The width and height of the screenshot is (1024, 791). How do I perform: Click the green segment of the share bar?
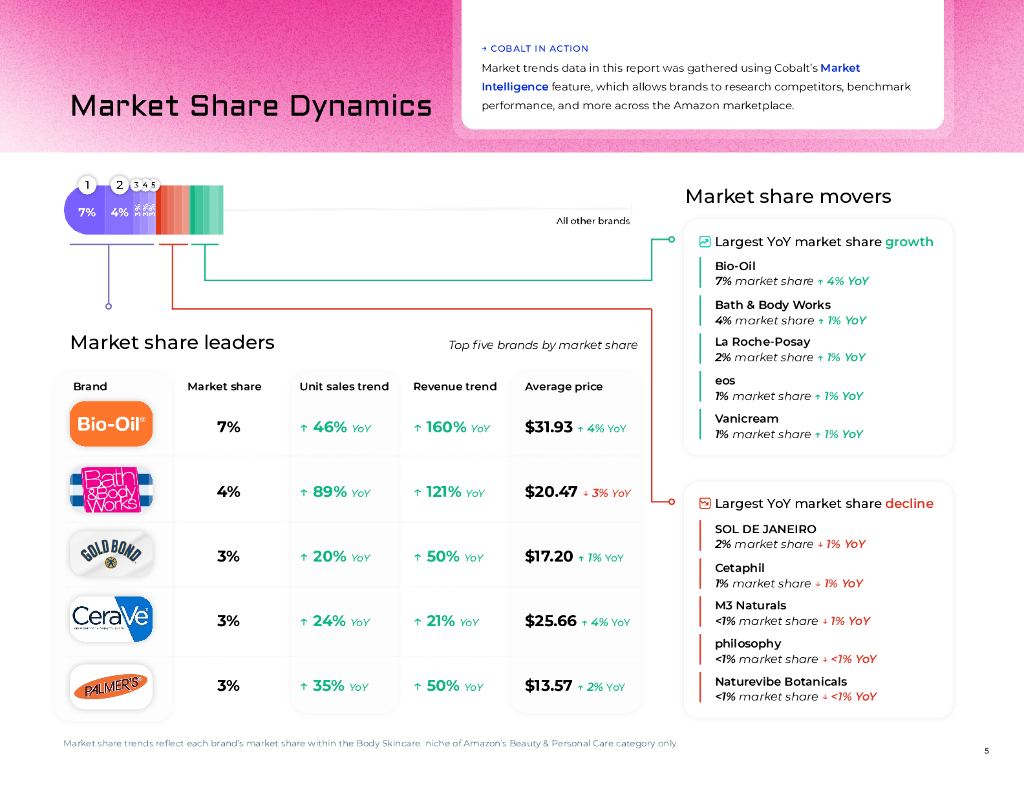(x=206, y=211)
